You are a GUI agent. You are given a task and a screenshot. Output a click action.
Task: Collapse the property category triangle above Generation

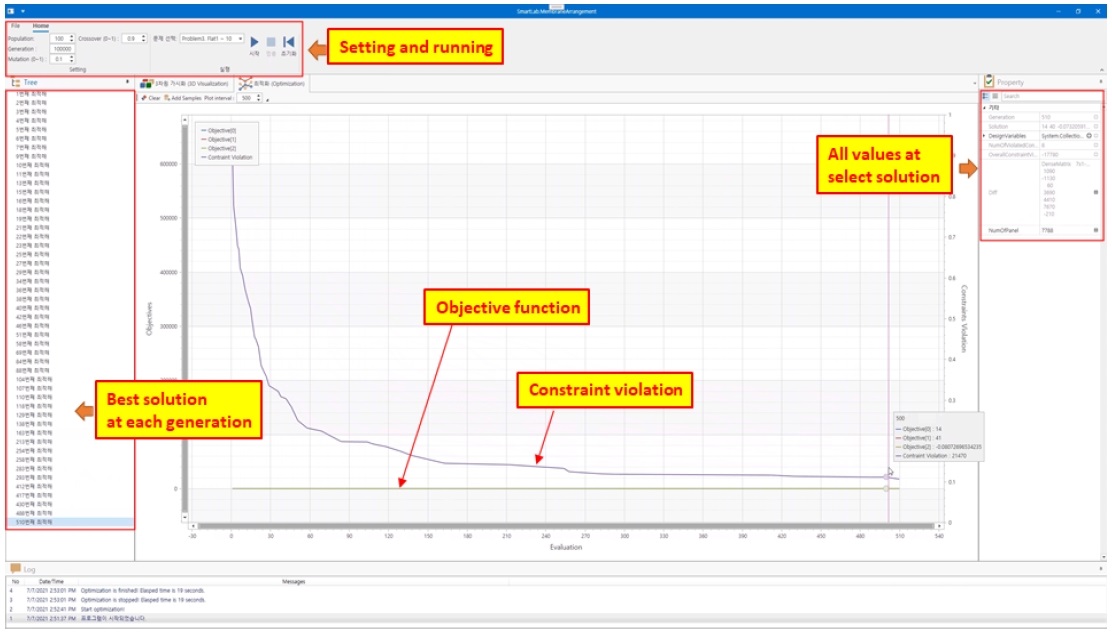coord(984,108)
